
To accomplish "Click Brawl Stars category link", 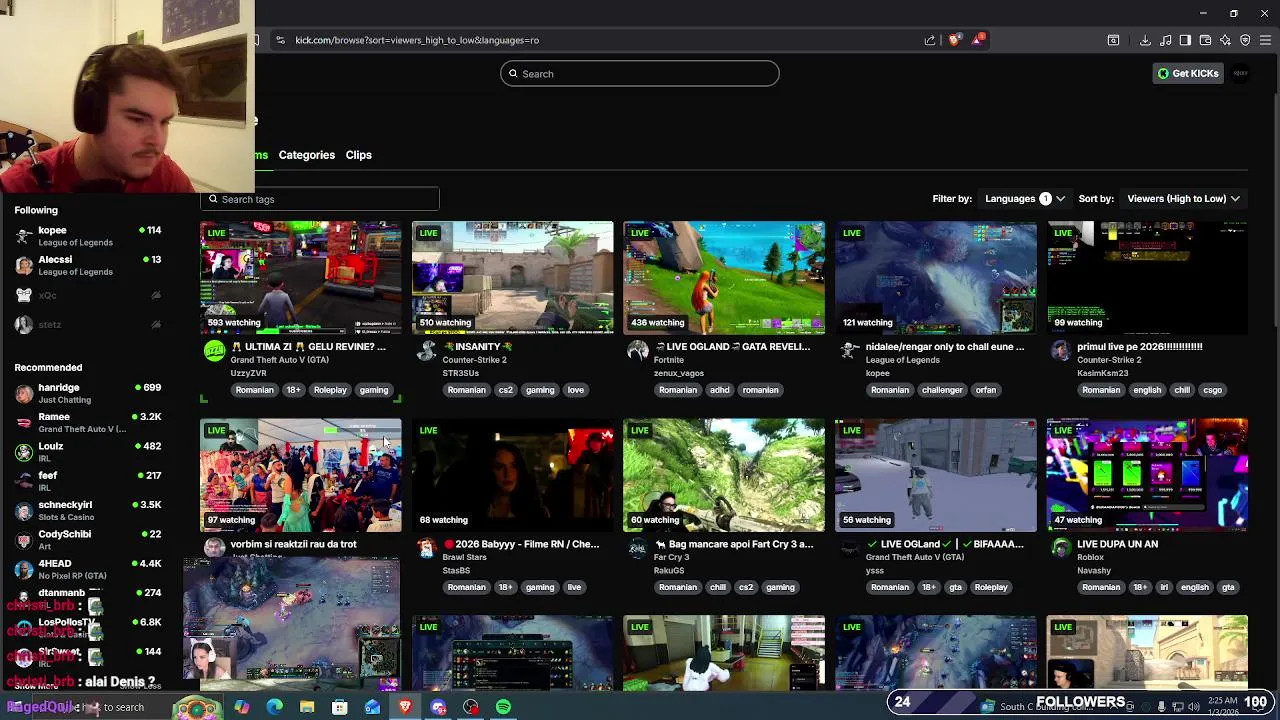I will tap(465, 557).
